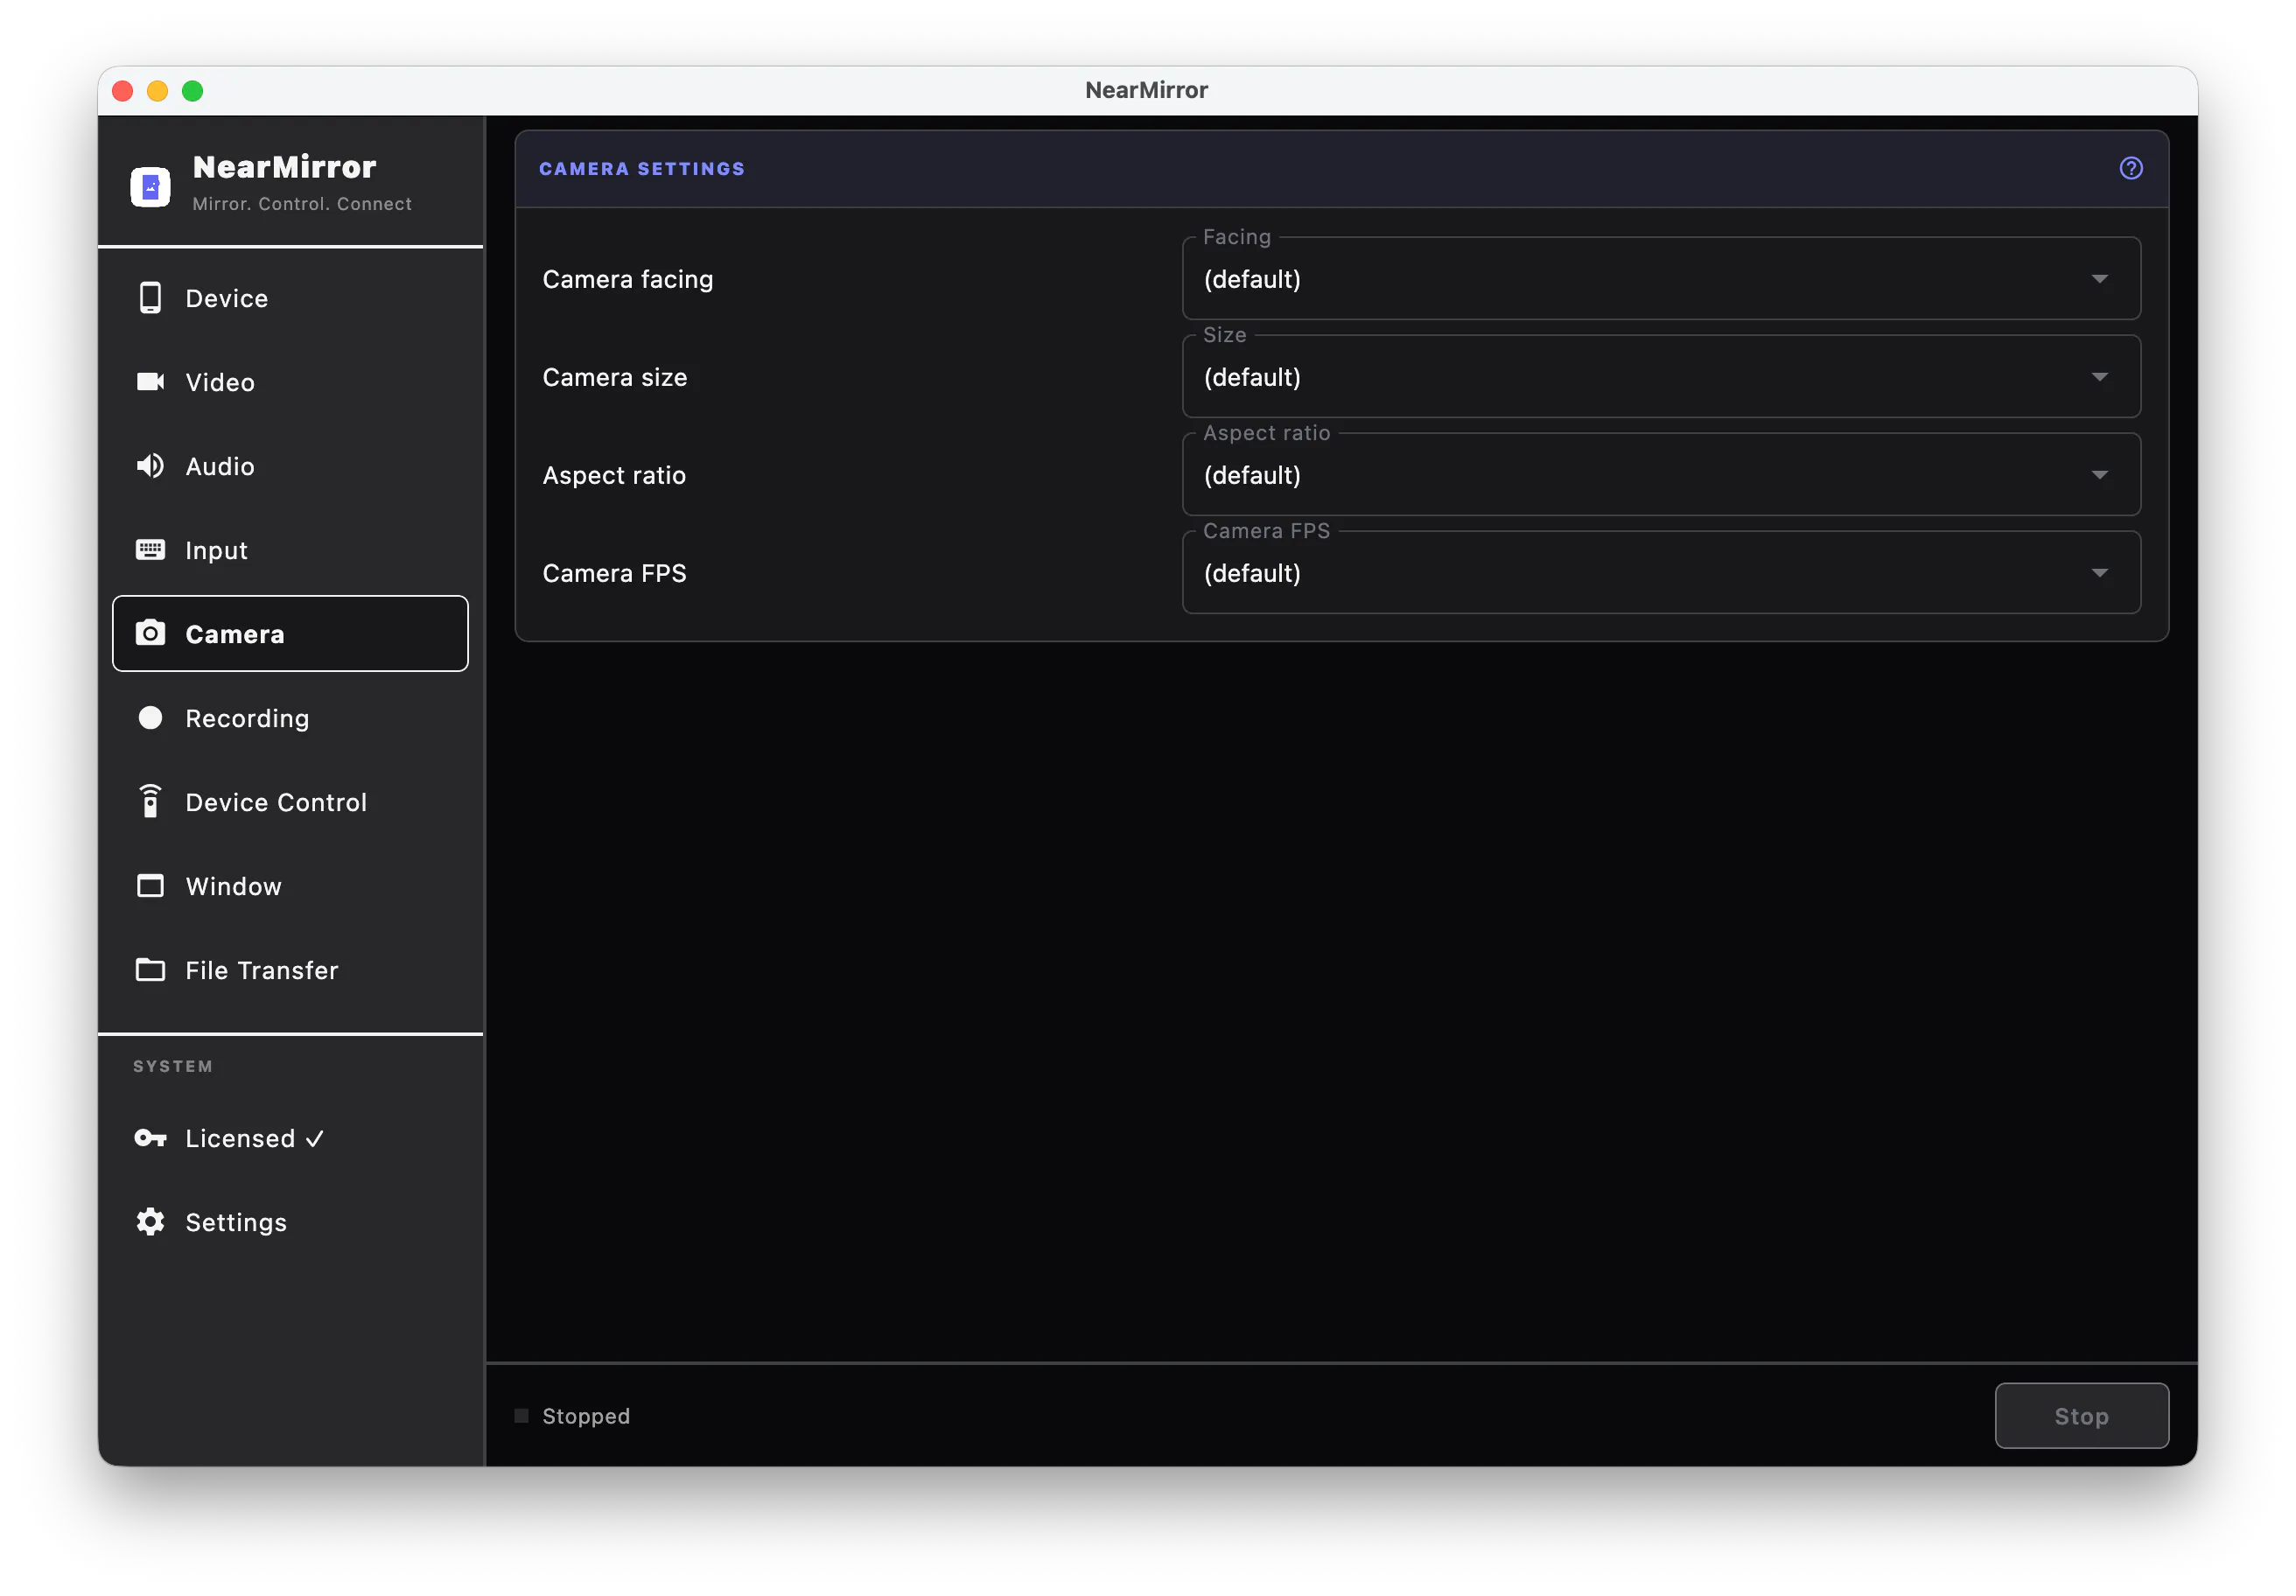Click the Stopped status indicator square

[521, 1415]
